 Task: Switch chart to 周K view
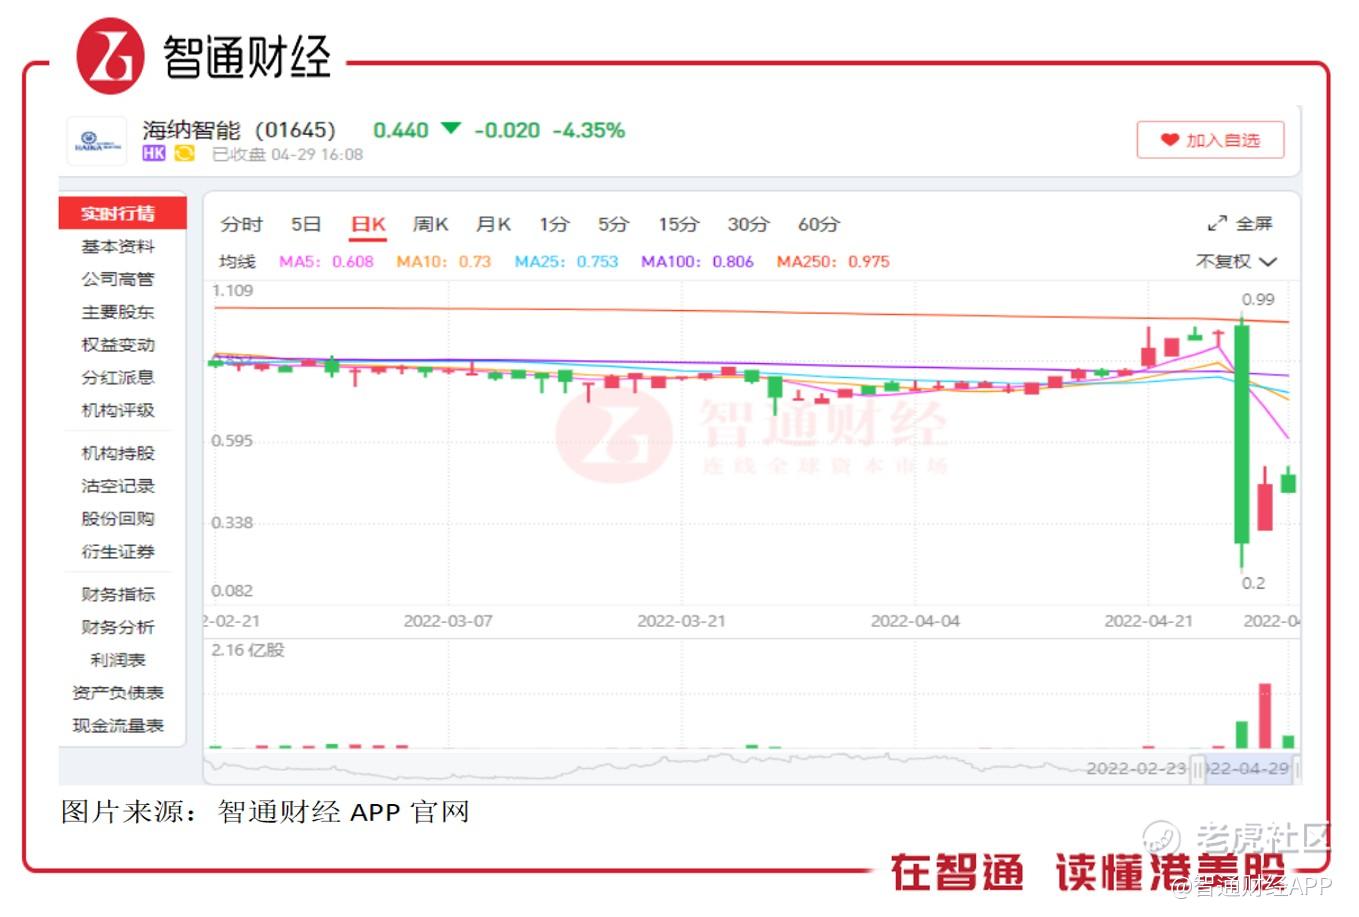click(430, 224)
